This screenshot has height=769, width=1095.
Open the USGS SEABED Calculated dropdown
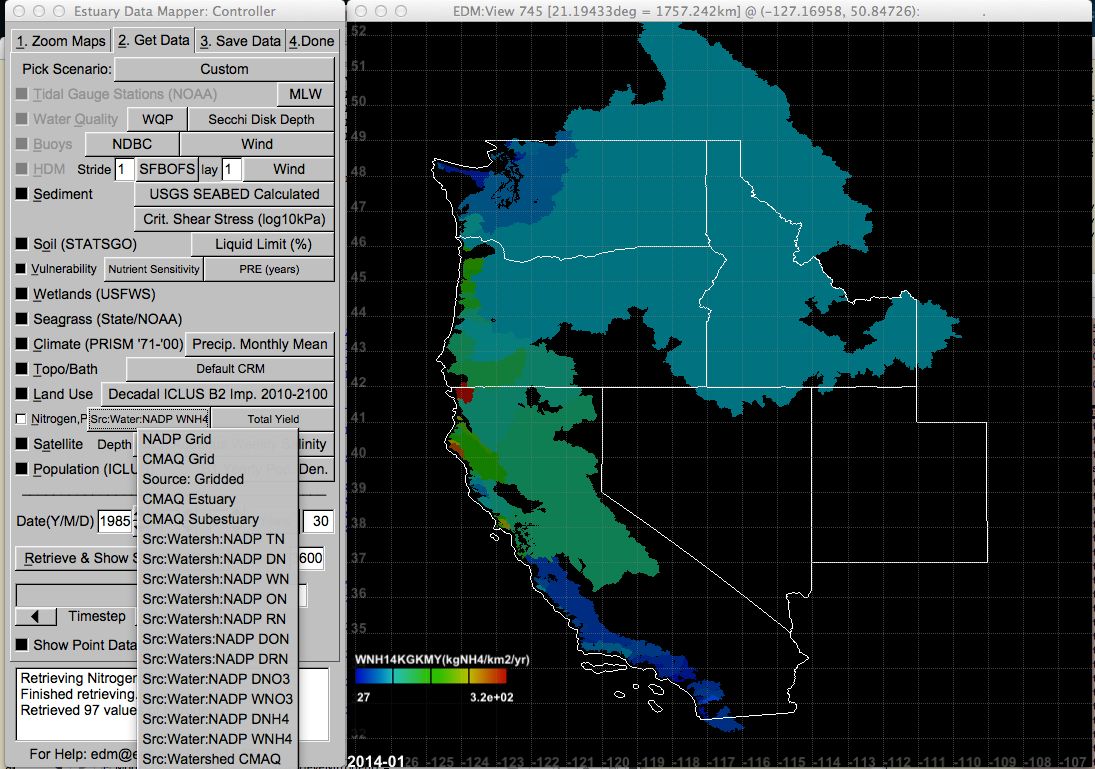(x=234, y=194)
